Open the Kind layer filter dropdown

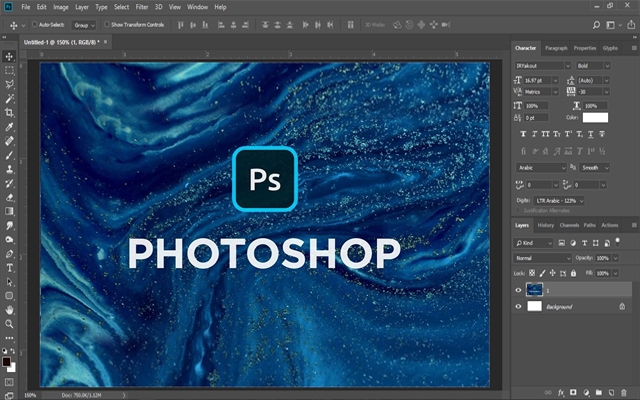pyautogui.click(x=533, y=243)
